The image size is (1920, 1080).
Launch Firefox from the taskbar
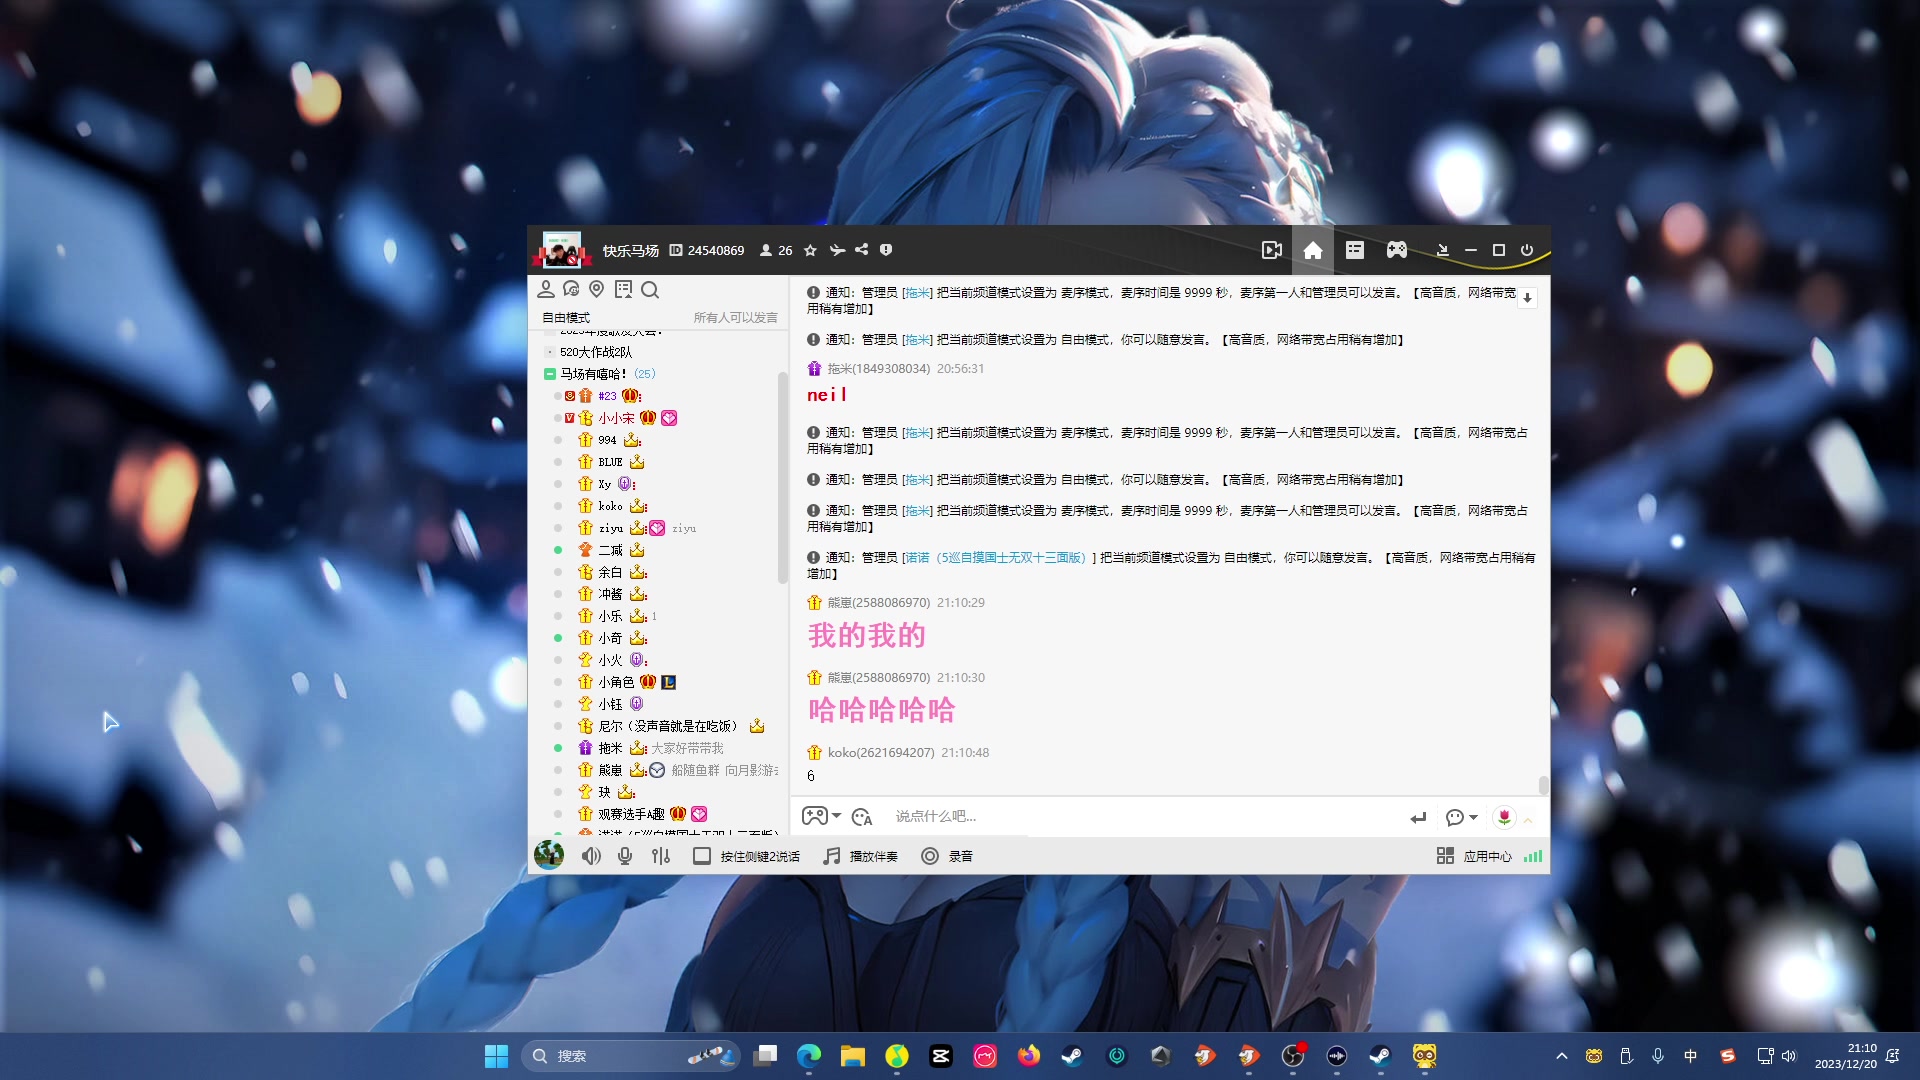coord(1029,1056)
